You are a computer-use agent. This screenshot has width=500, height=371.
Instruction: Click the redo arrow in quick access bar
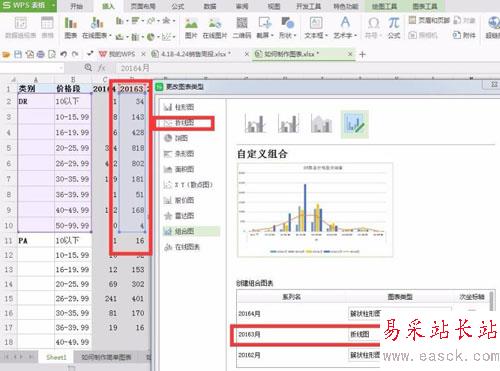75,54
